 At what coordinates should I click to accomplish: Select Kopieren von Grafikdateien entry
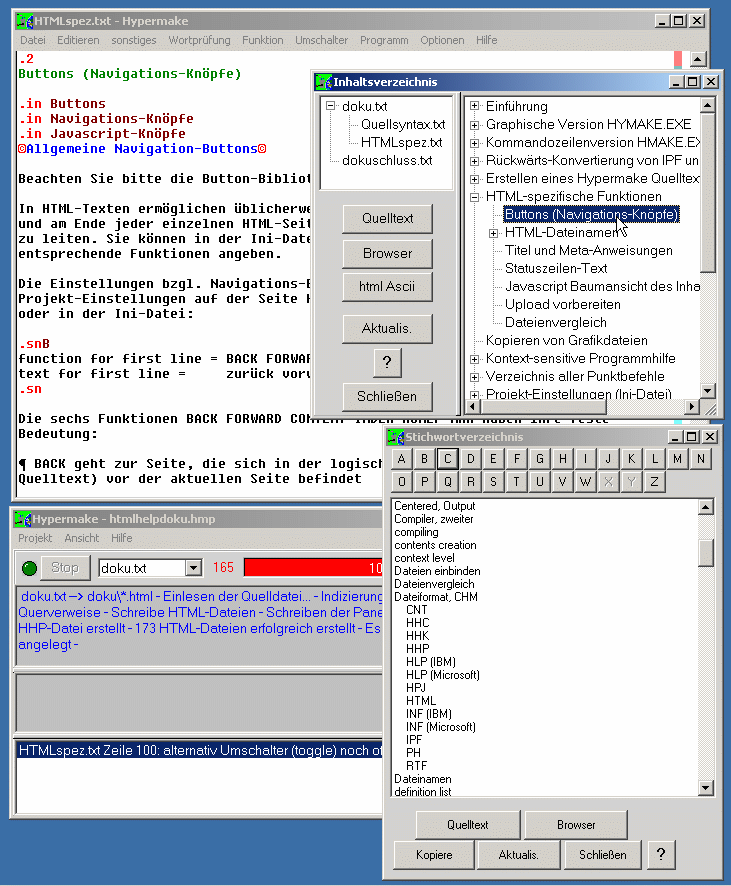click(567, 341)
